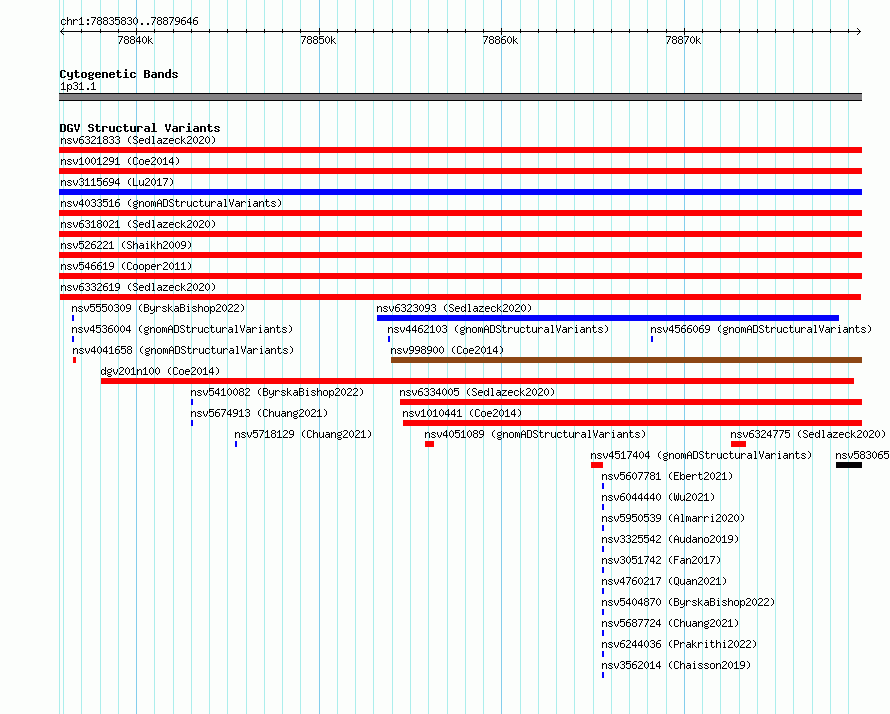
Task: Click the 78840k ruler mark
Action: pos(135,40)
